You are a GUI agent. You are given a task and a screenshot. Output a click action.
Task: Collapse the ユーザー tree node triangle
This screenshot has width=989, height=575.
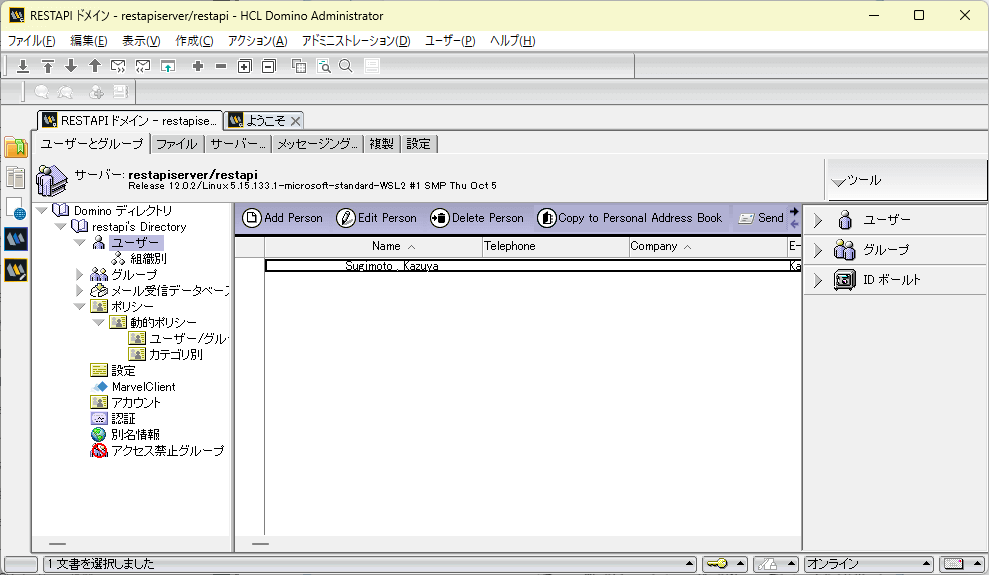(x=79, y=243)
